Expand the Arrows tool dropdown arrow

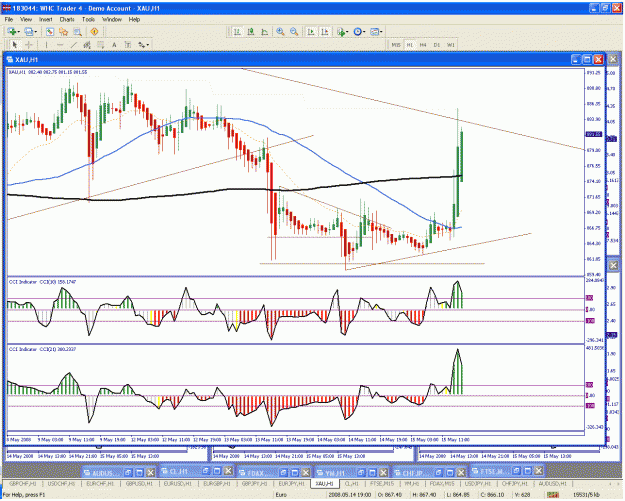coord(148,45)
